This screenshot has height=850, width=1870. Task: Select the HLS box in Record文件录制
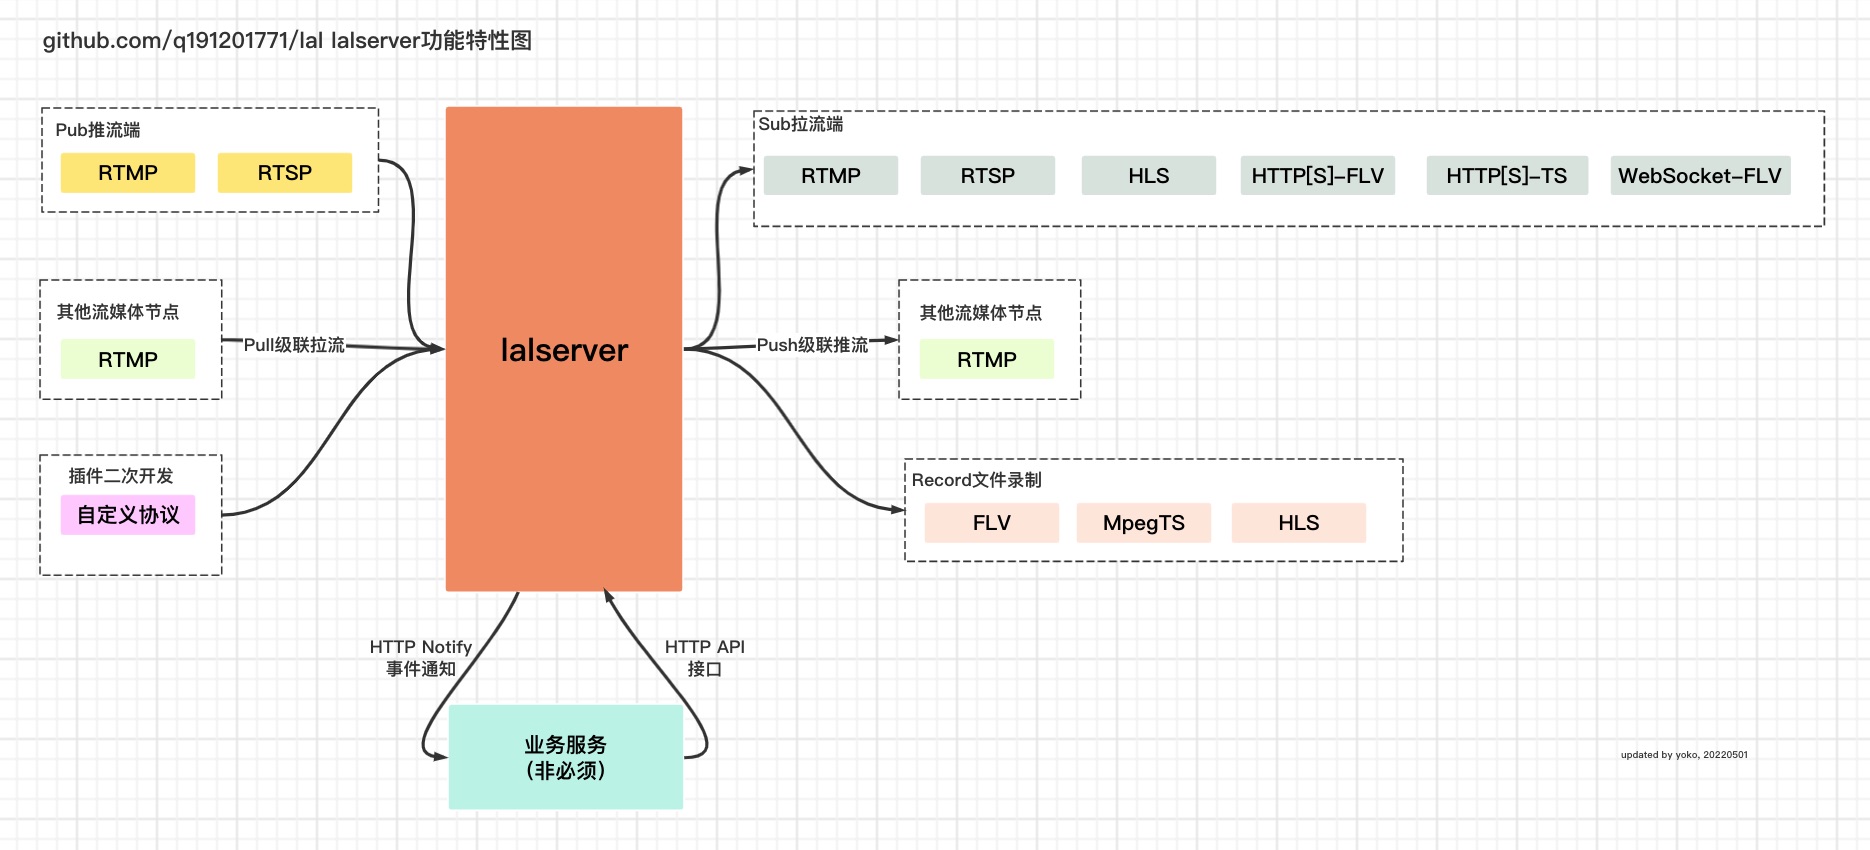click(1299, 523)
